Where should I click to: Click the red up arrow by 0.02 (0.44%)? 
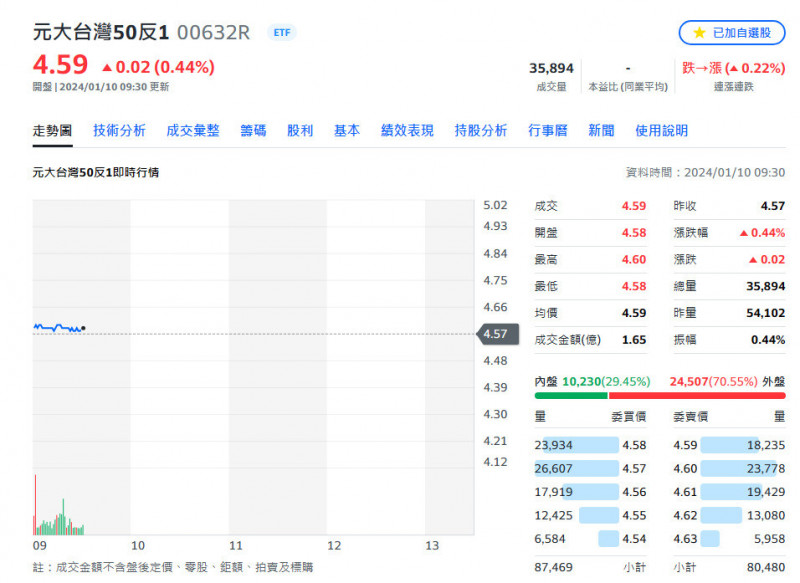click(x=107, y=67)
